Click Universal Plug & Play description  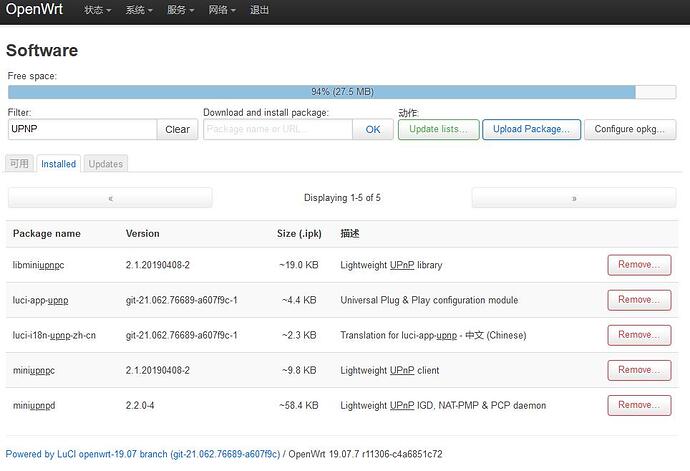[x=429, y=300]
